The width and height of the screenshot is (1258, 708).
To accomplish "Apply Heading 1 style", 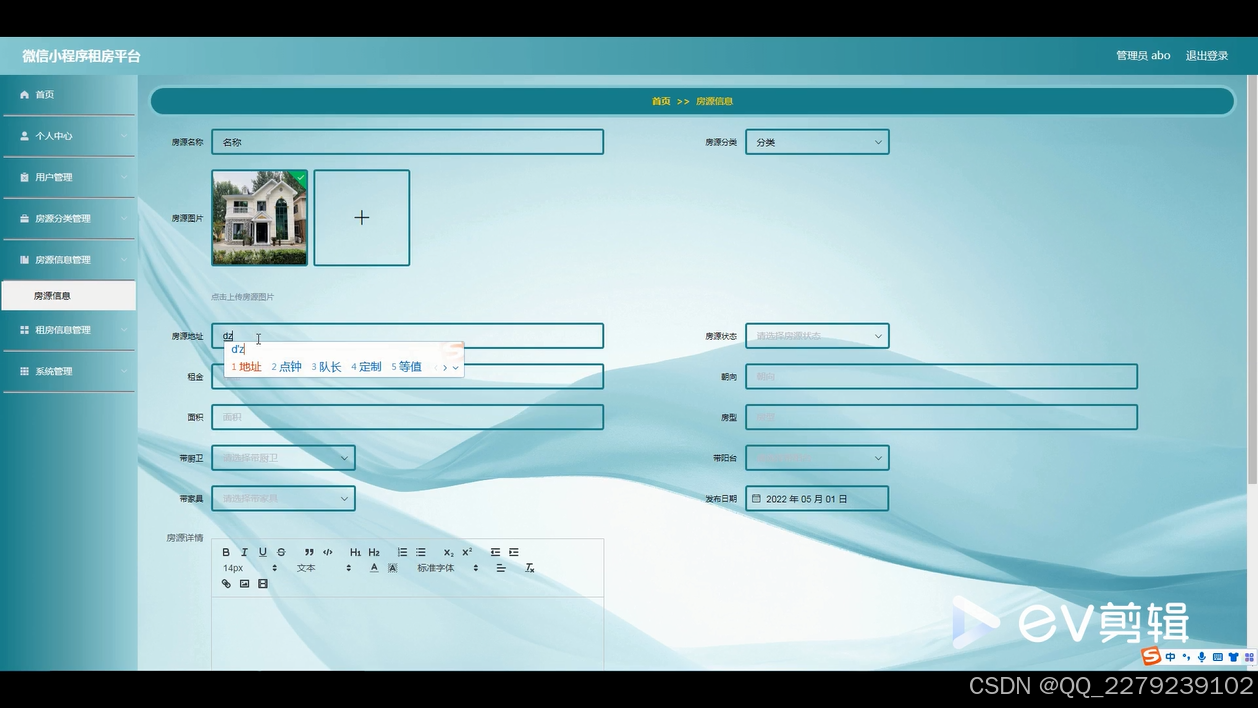I will pyautogui.click(x=355, y=552).
